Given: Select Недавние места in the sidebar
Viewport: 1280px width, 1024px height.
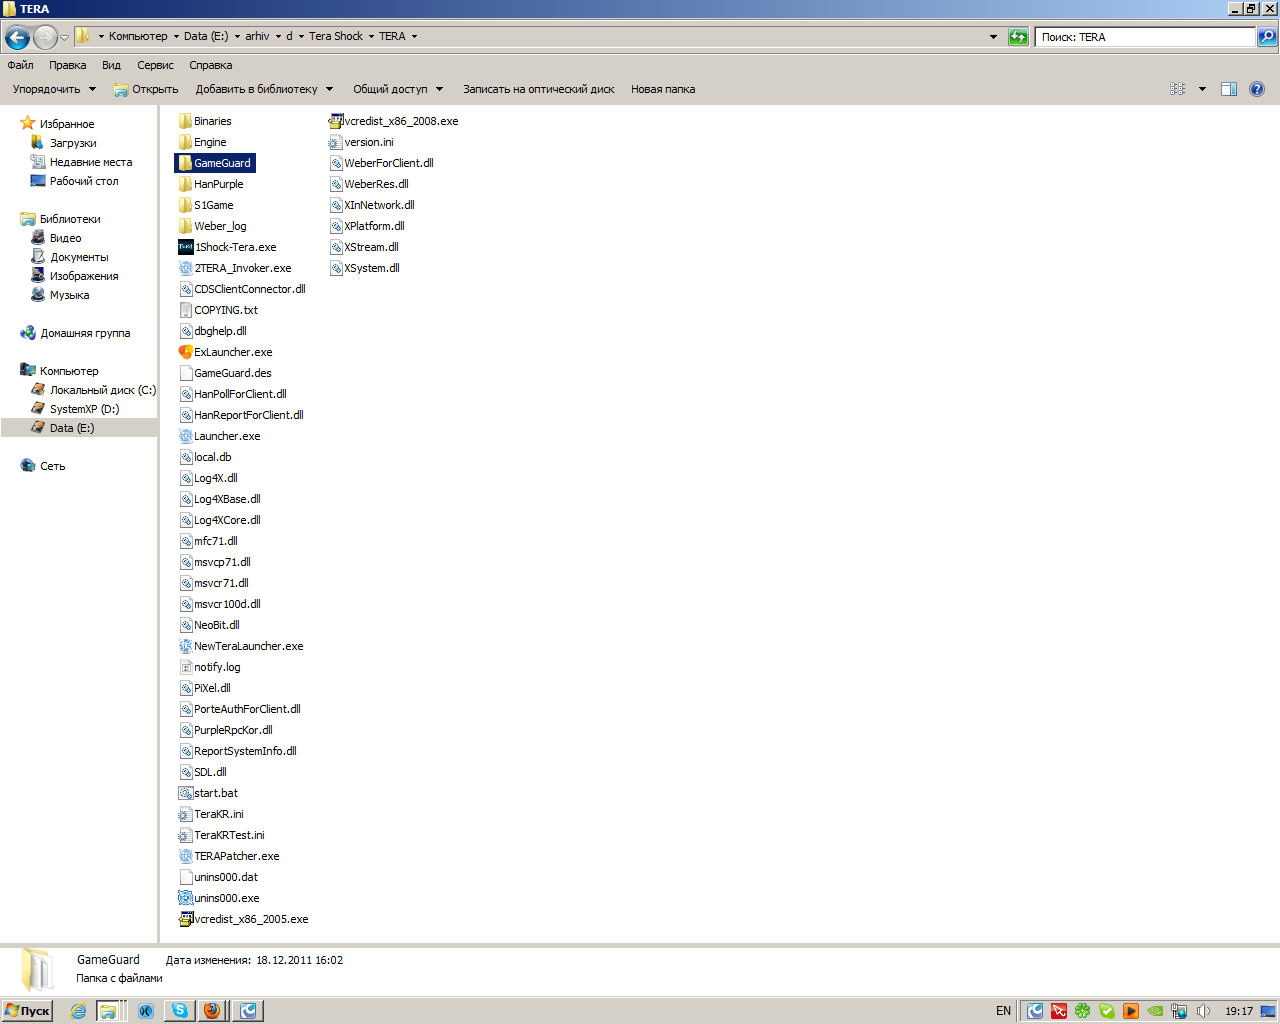Looking at the screenshot, I should click(90, 162).
